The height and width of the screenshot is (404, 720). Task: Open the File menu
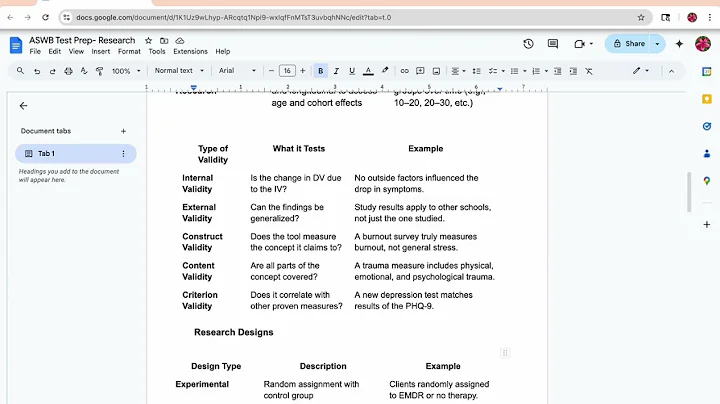35,51
